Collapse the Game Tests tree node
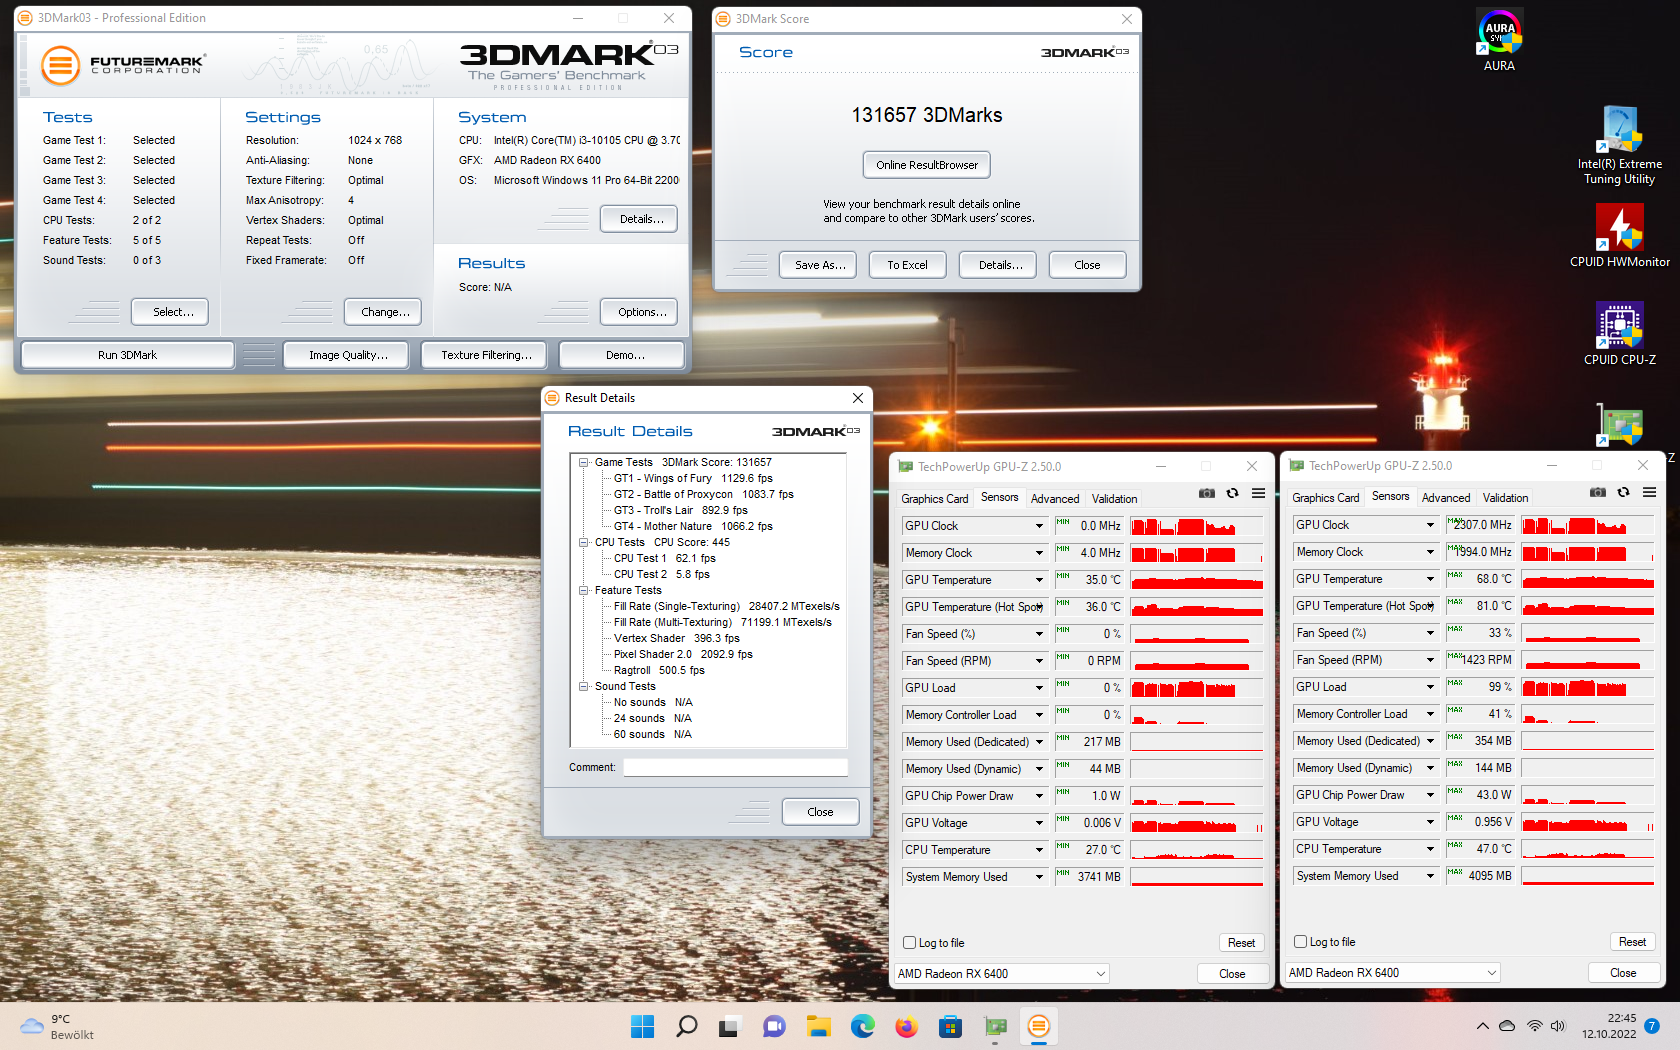1680x1050 pixels. pos(585,462)
